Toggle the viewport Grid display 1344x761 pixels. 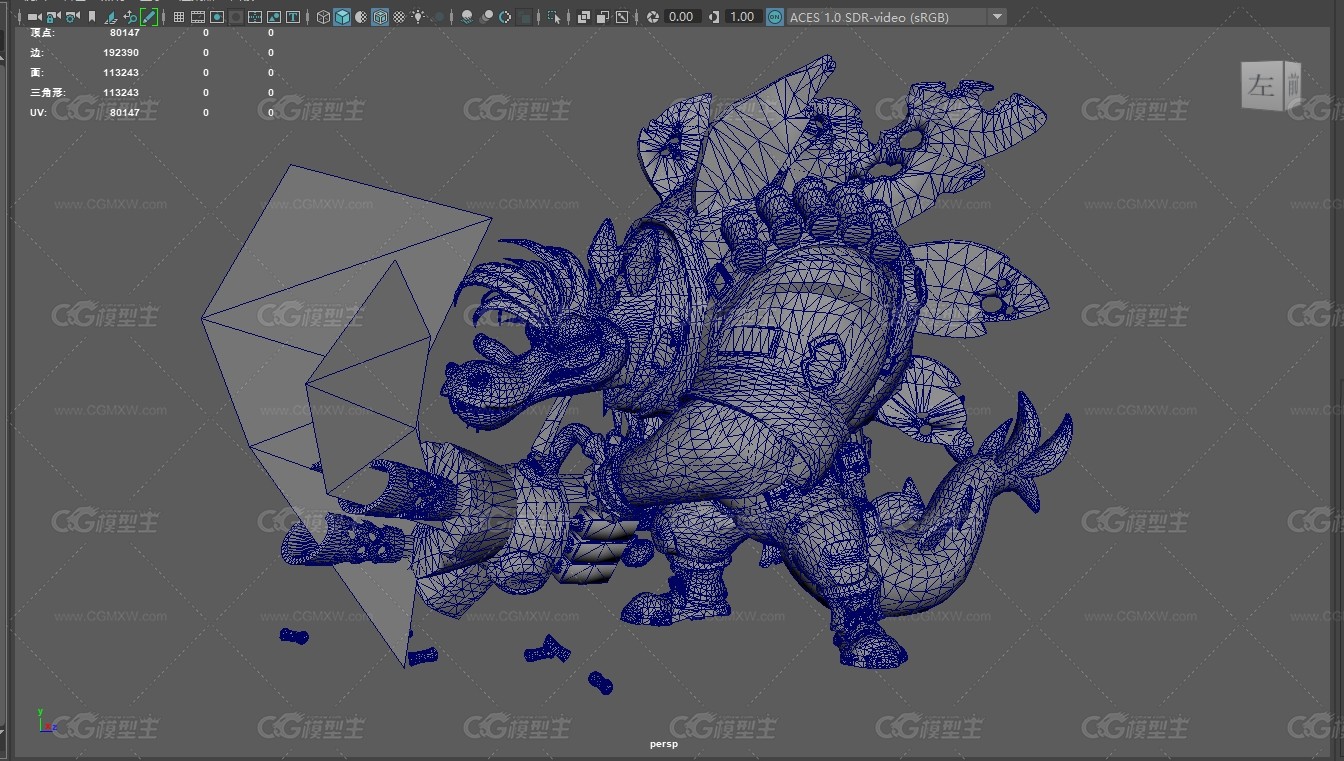pos(179,17)
